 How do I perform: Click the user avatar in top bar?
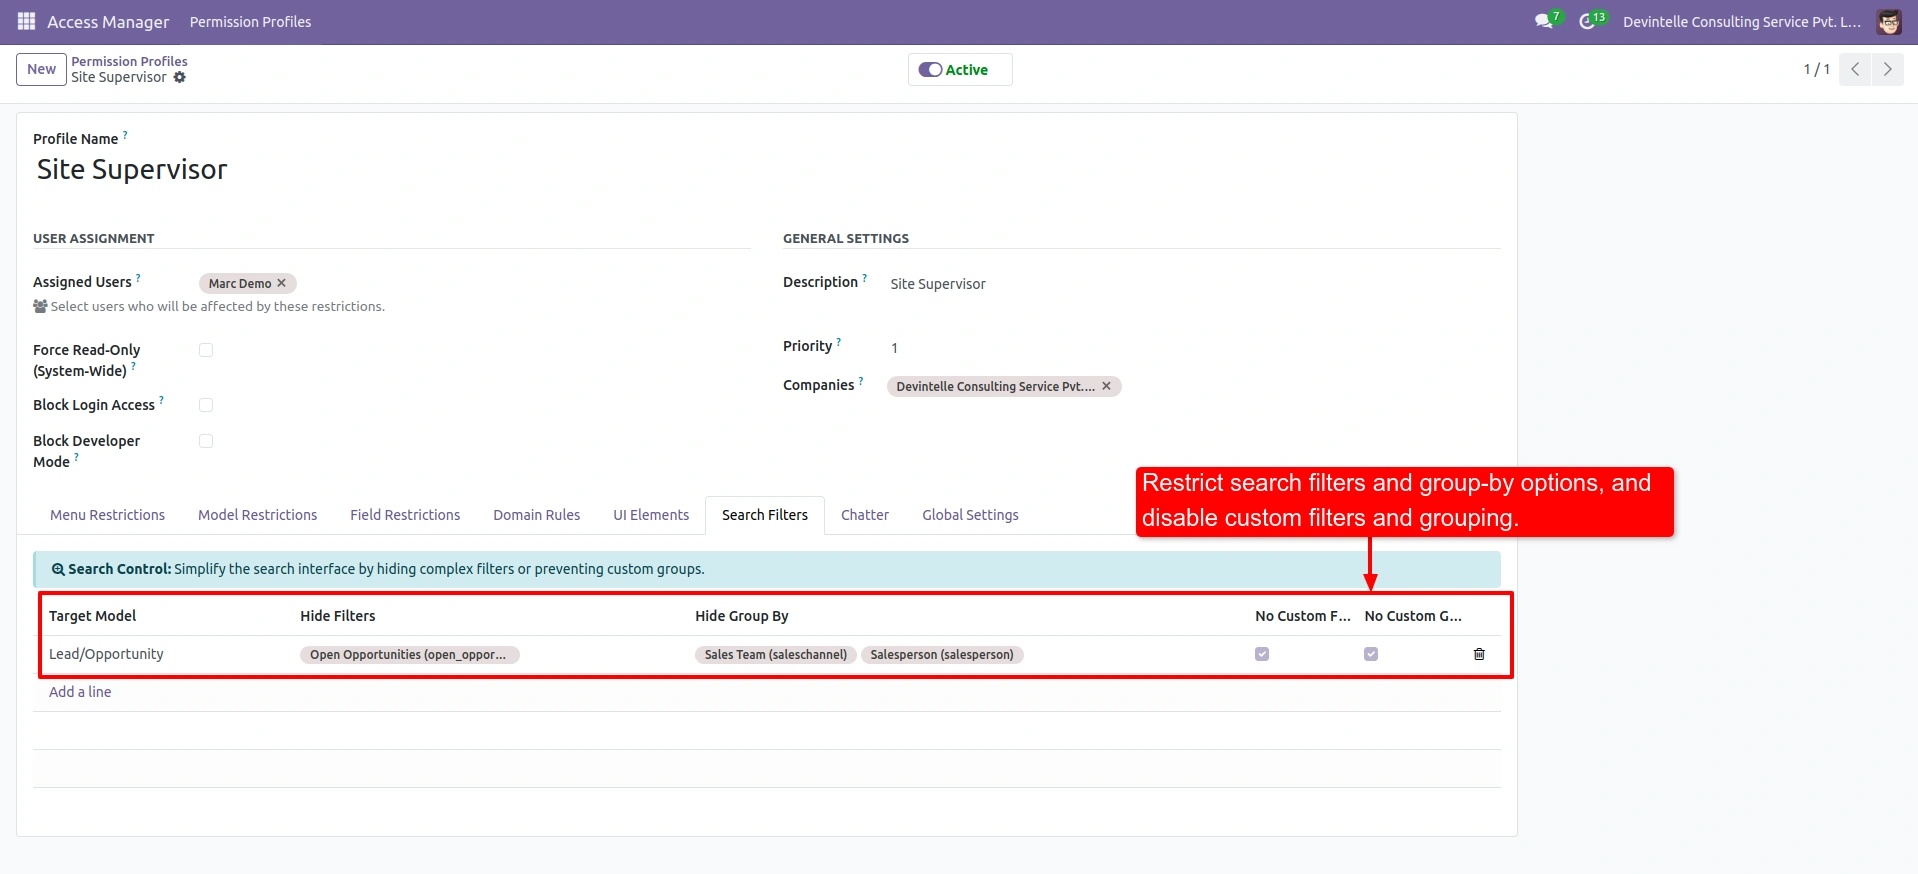1888,22
